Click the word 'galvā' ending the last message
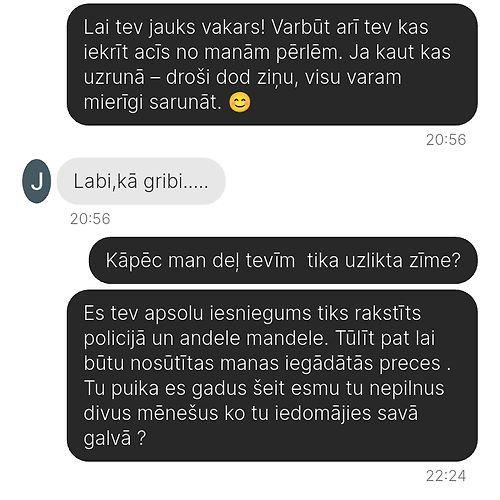The height and width of the screenshot is (500, 500). 107,439
